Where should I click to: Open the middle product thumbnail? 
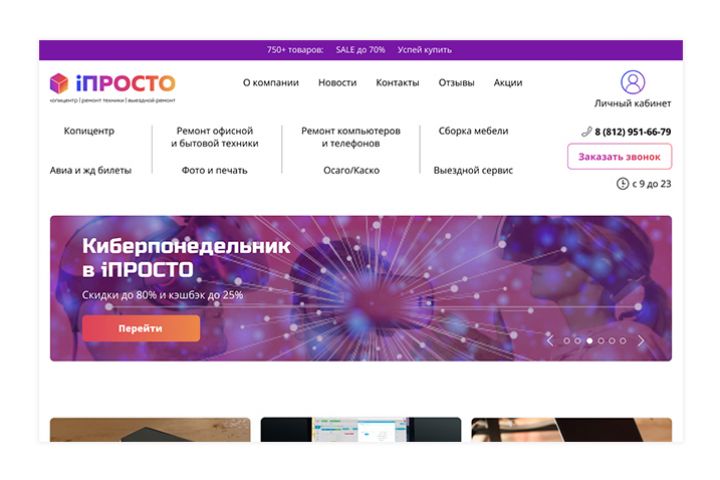[361, 429]
